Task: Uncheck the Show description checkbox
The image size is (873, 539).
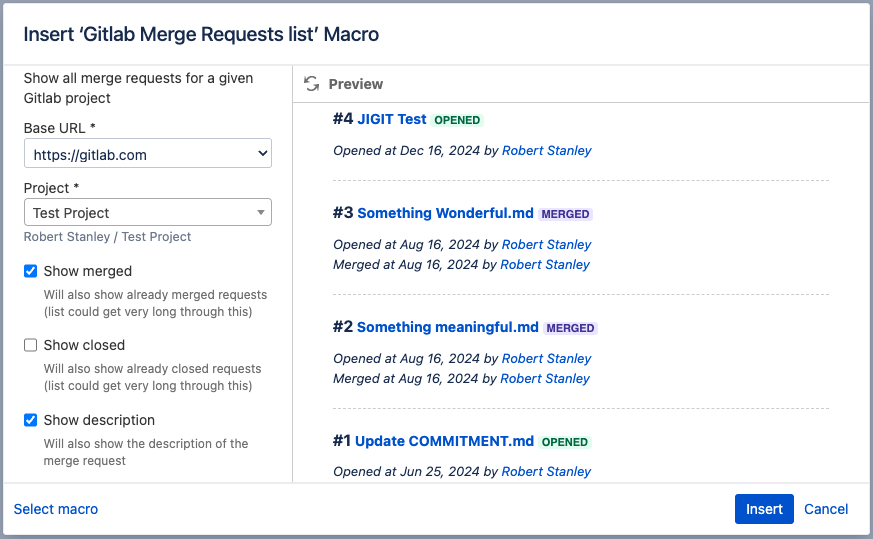Action: (x=31, y=420)
